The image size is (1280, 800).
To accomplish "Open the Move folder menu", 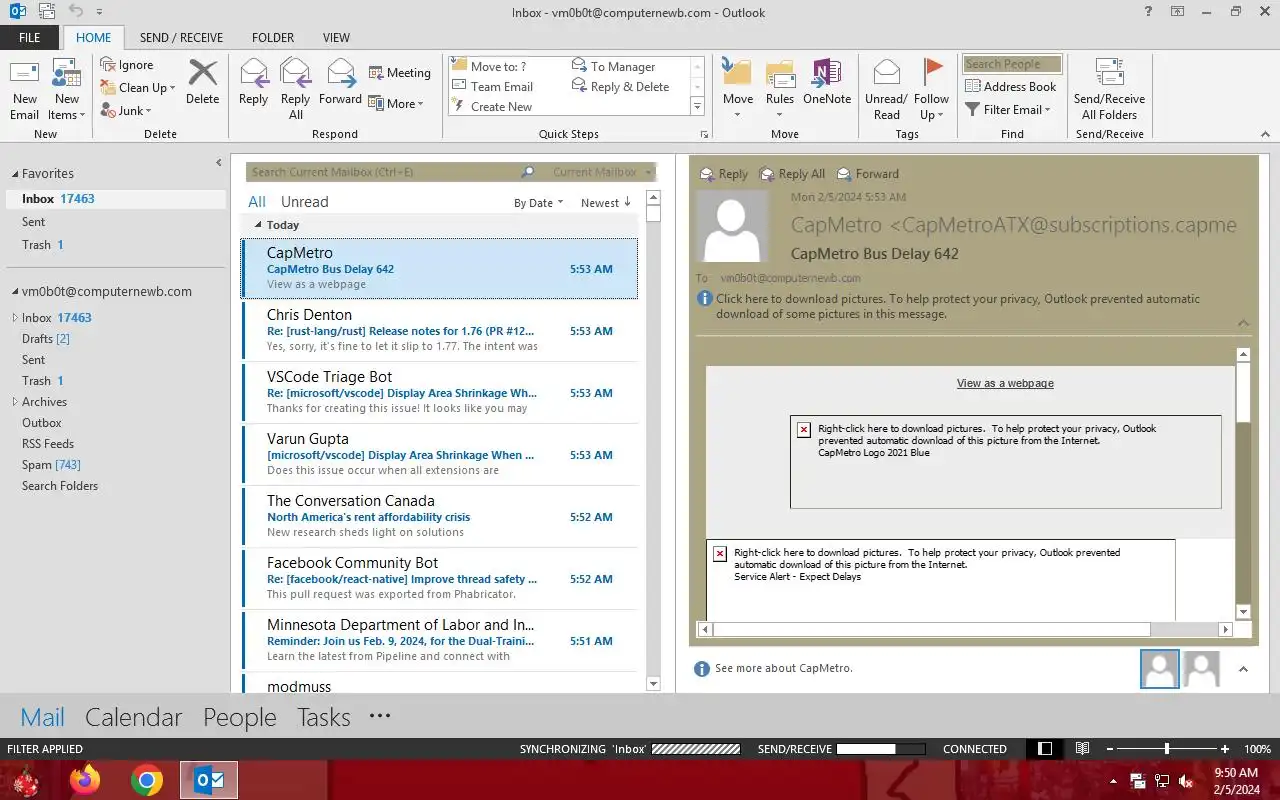I will (737, 89).
